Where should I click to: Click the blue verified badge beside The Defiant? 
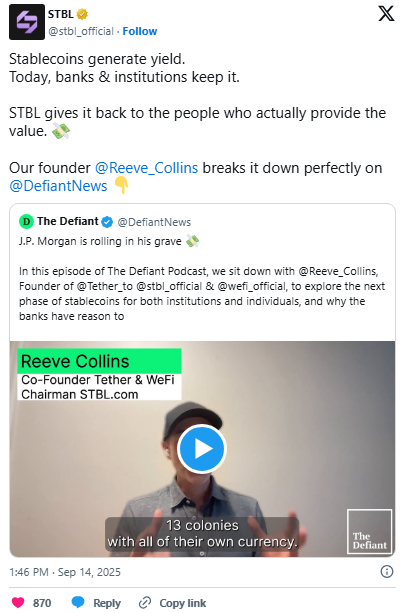click(107, 222)
